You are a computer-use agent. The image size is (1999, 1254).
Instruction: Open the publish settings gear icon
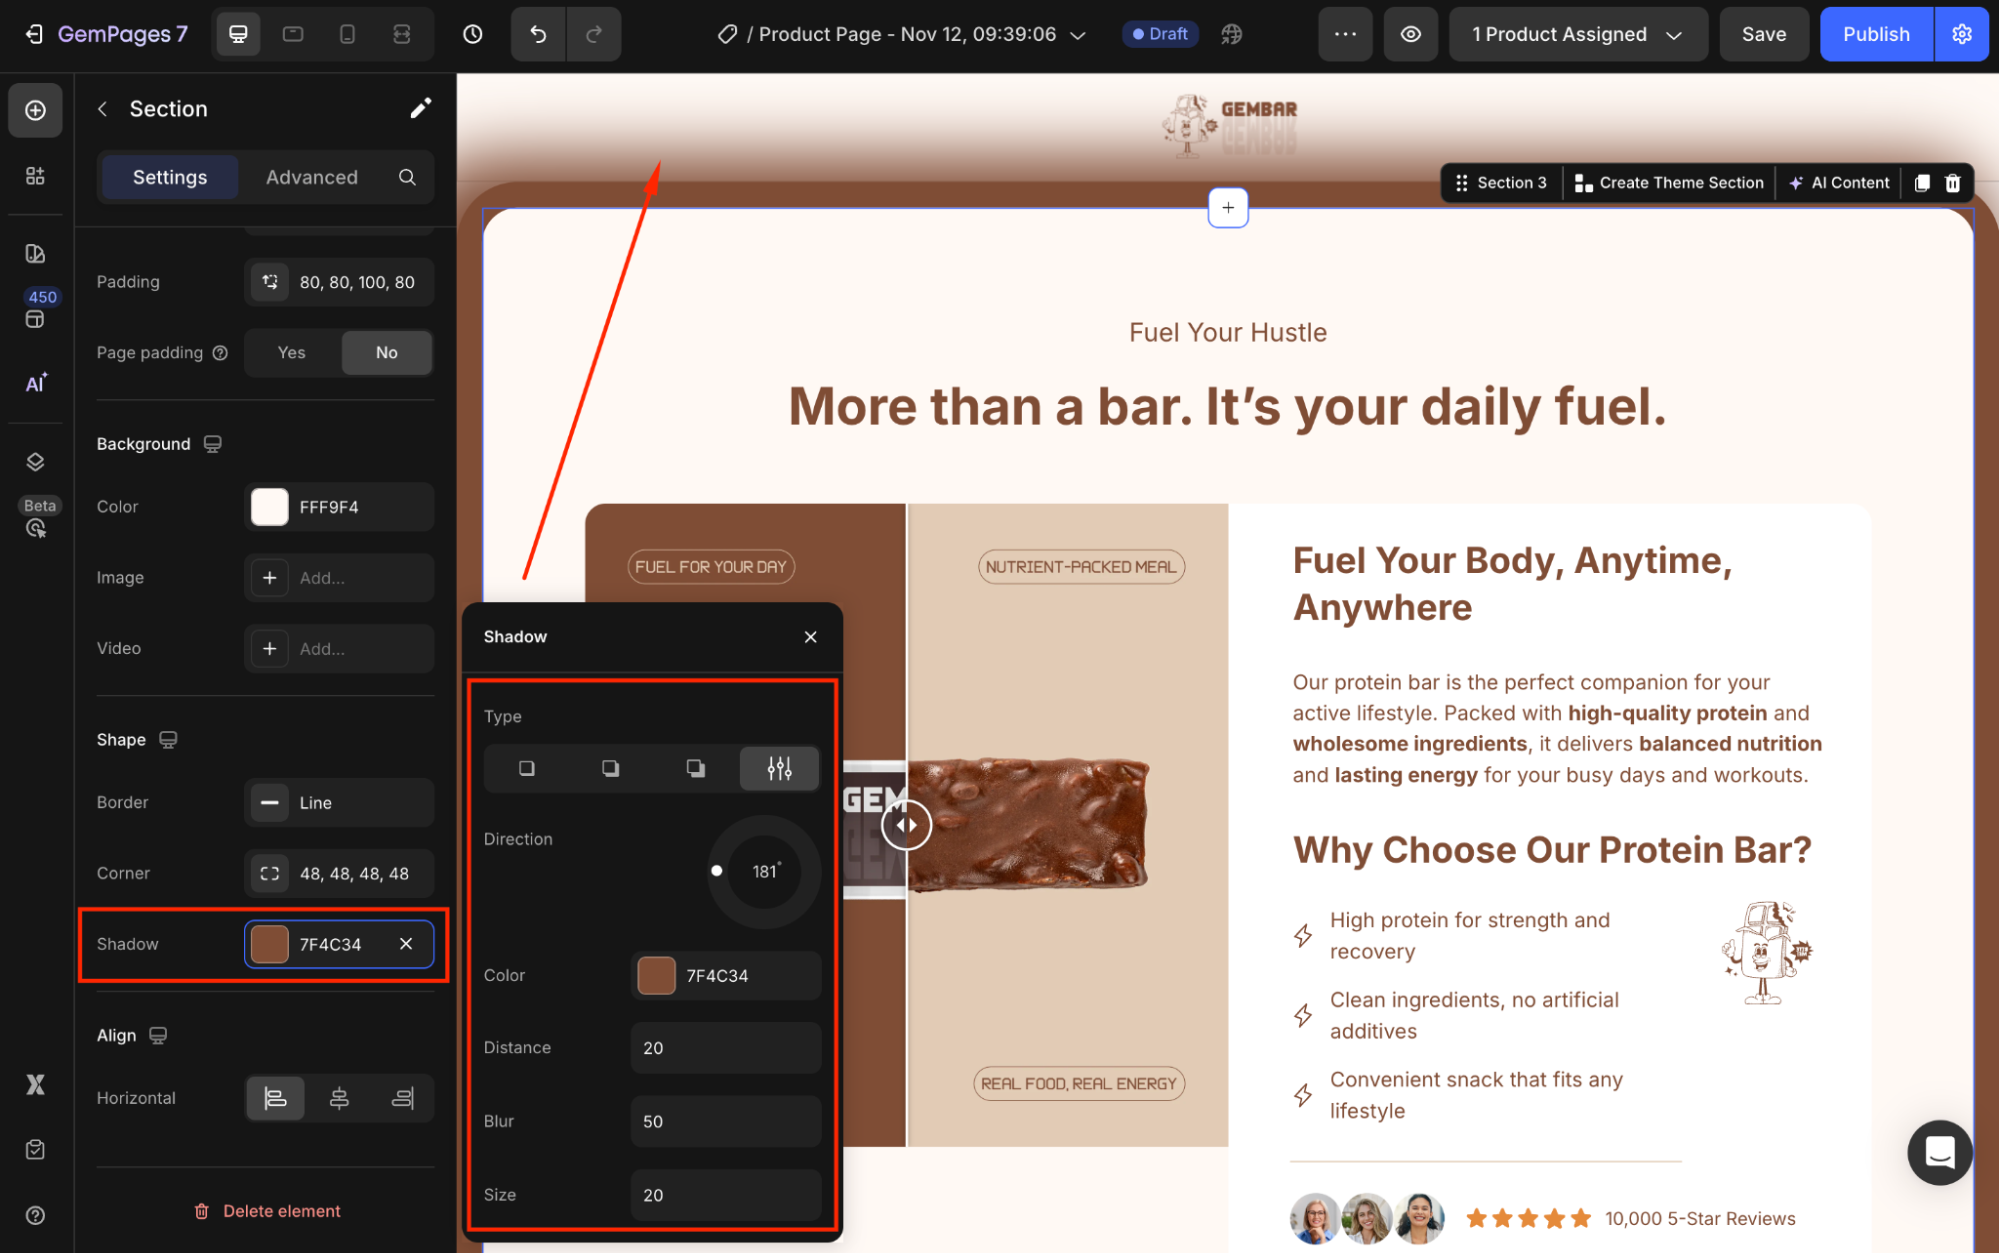[1961, 34]
